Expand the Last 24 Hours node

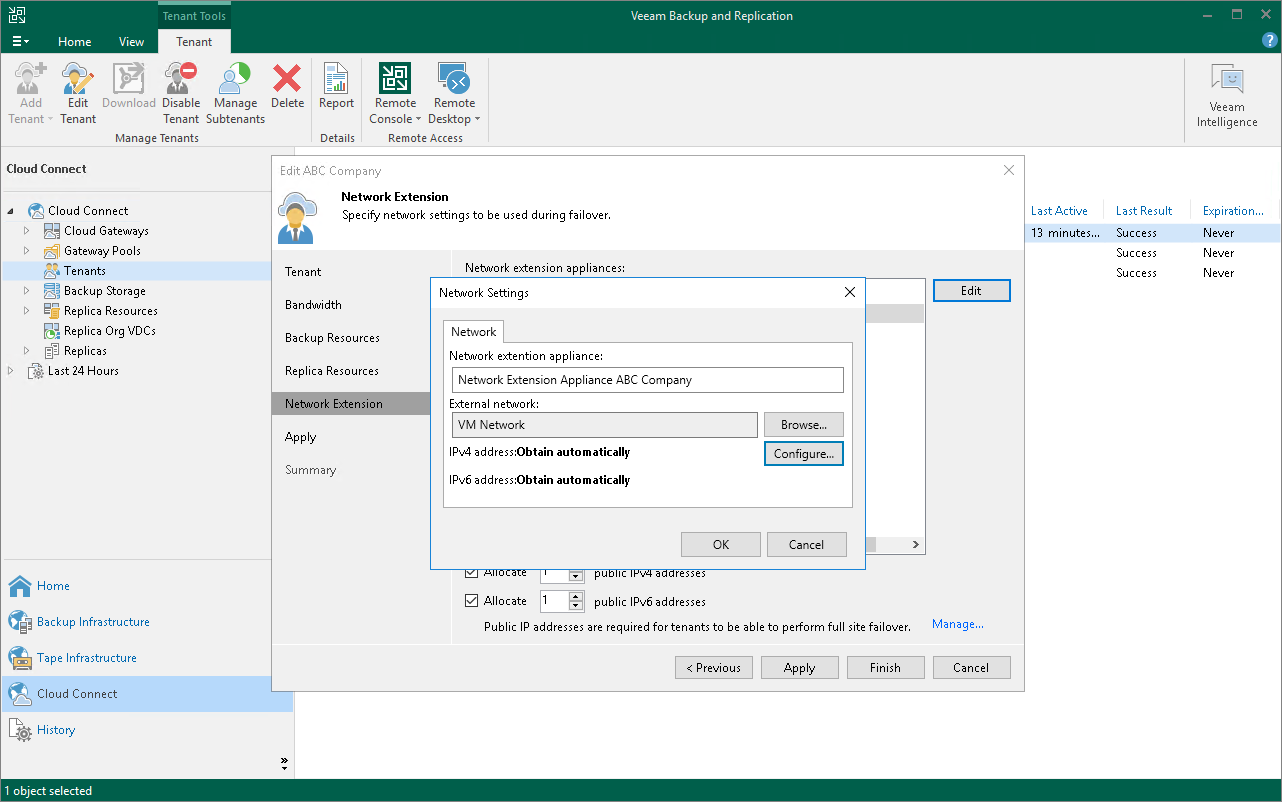11,371
